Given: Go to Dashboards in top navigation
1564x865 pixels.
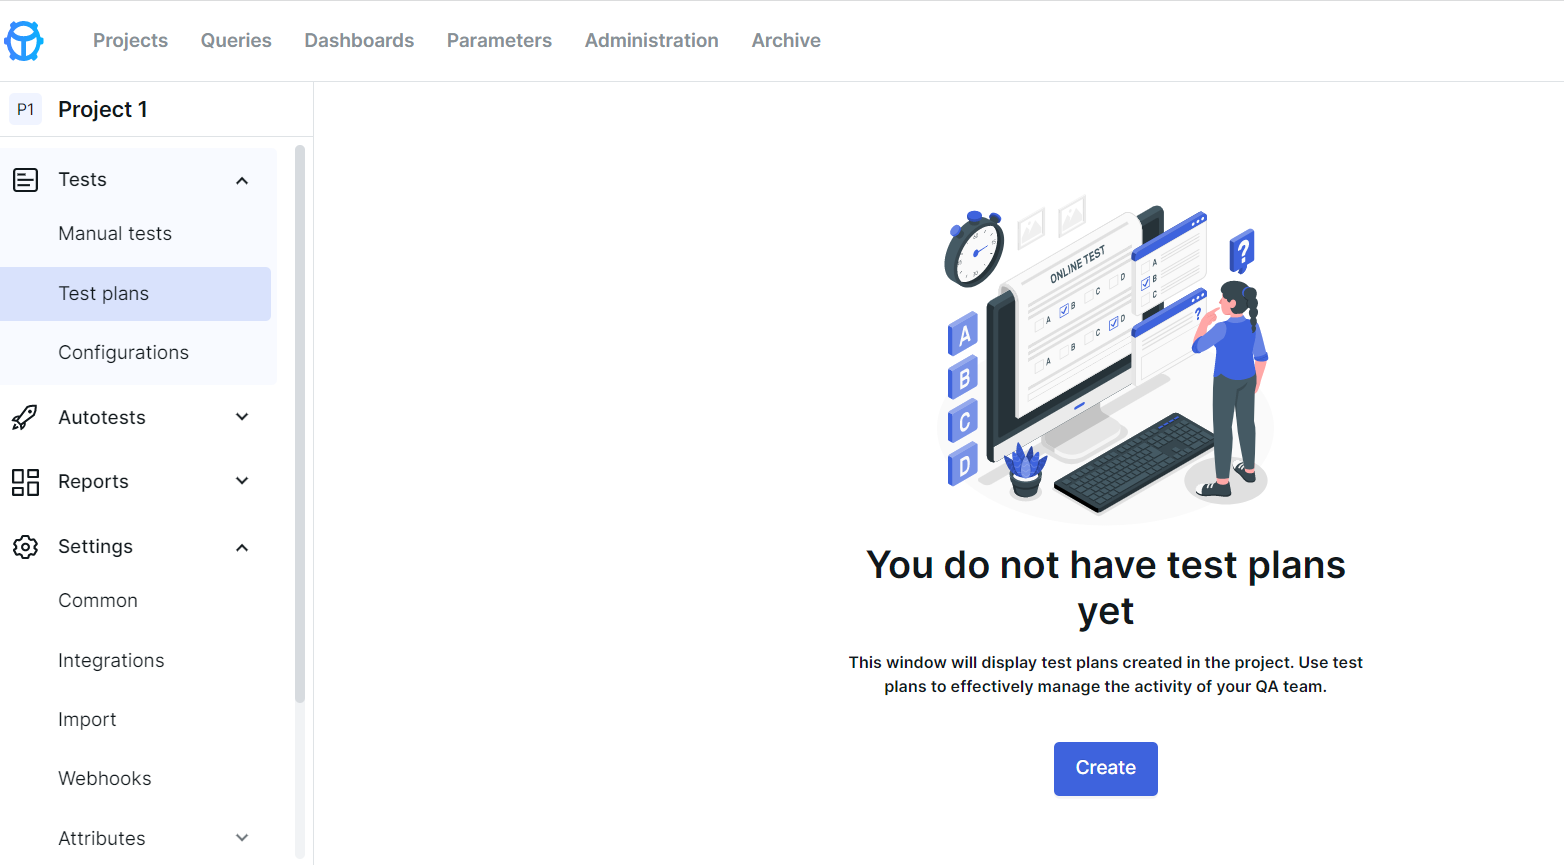Looking at the screenshot, I should coord(359,40).
